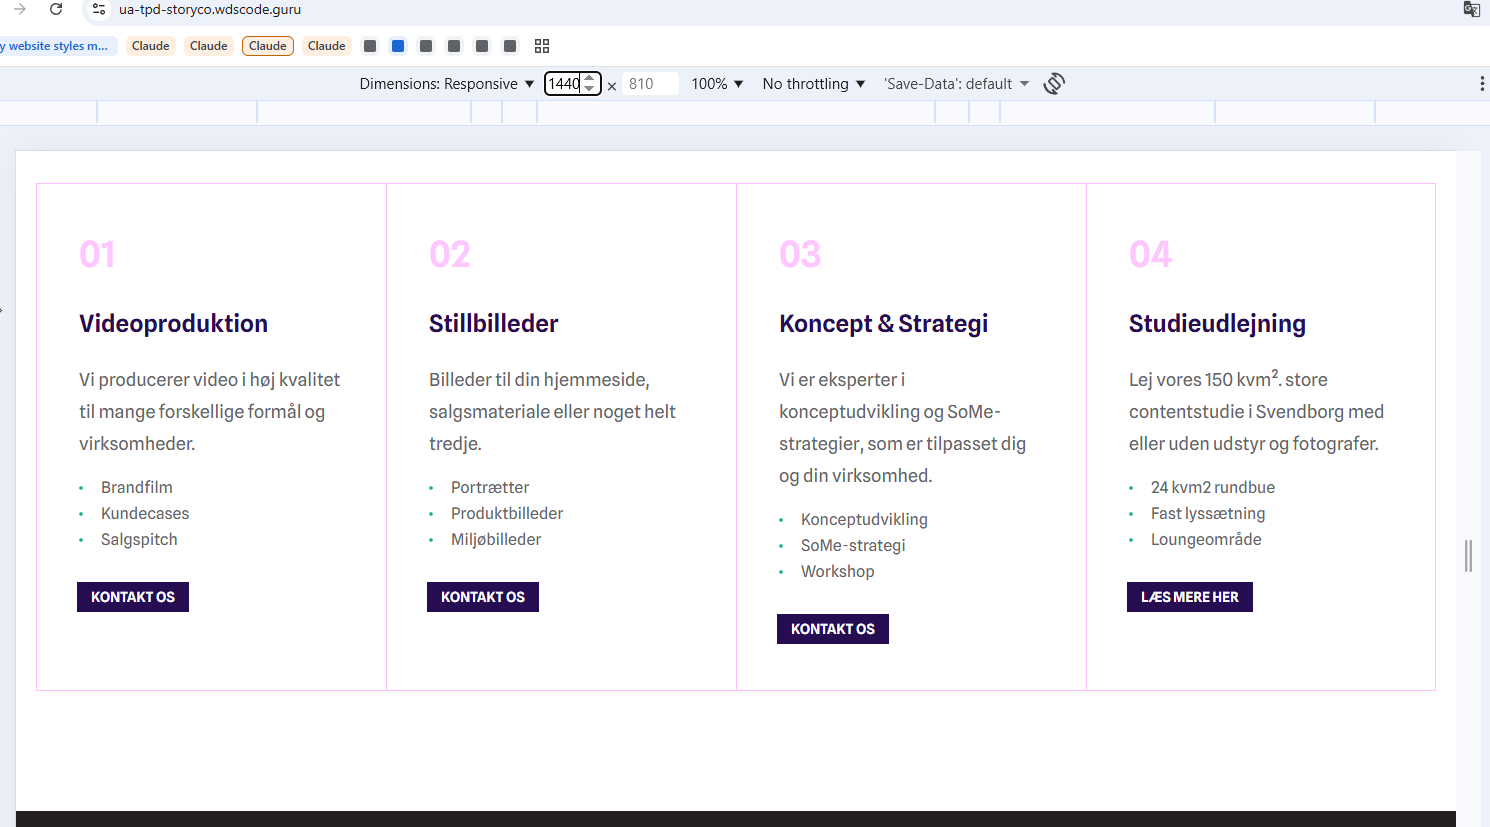Open the device toolbar three-dot menu
The width and height of the screenshot is (1490, 827).
pos(1482,84)
